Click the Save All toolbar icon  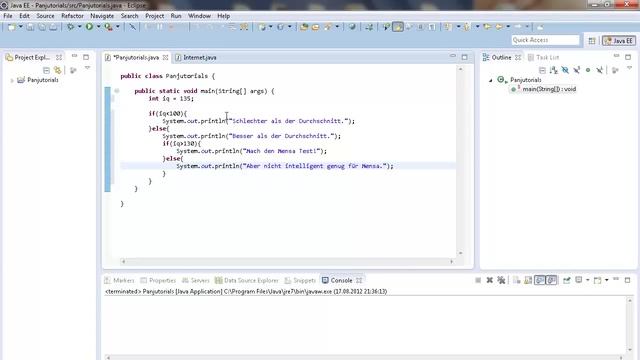tap(42, 27)
